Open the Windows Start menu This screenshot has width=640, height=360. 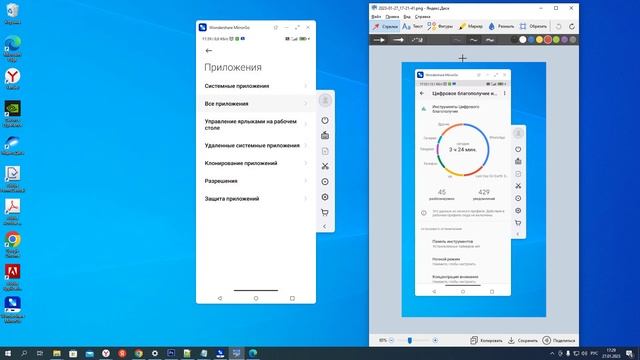8,353
